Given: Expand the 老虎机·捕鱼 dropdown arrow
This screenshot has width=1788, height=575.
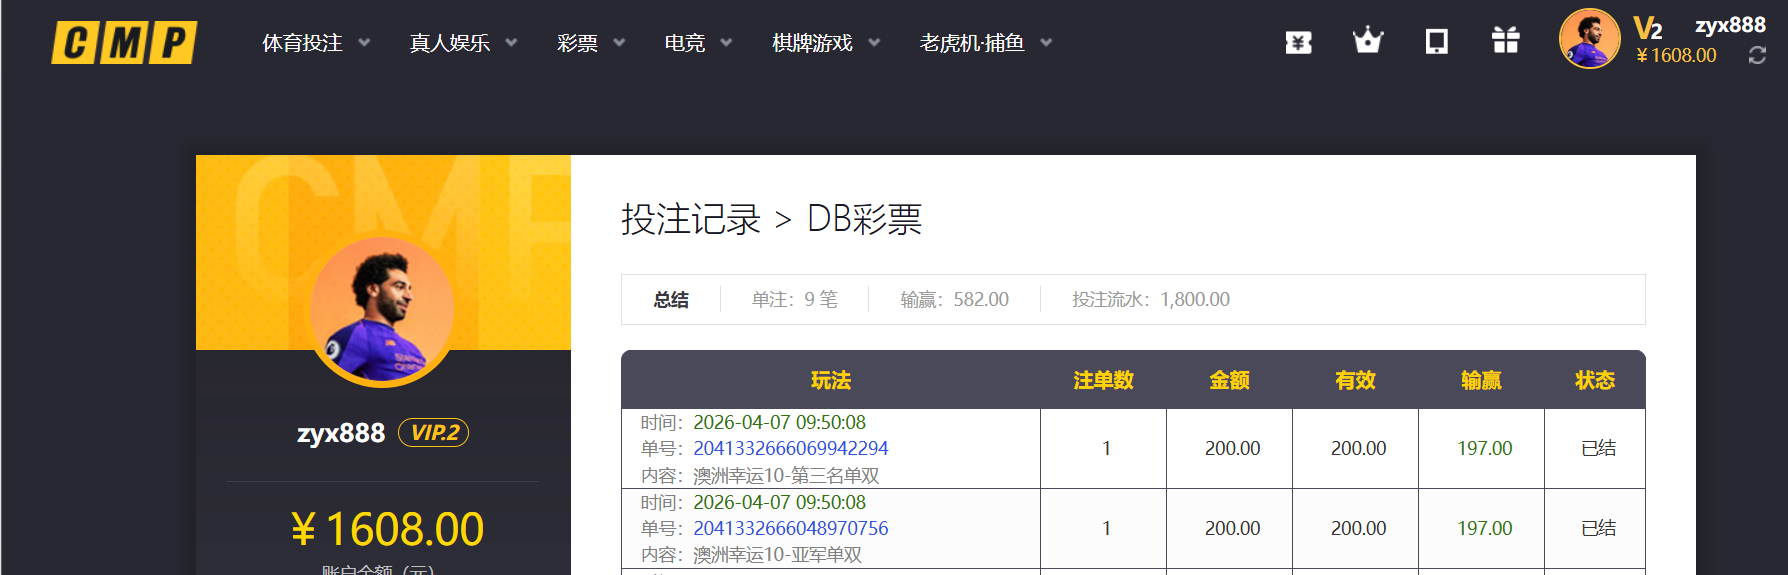Looking at the screenshot, I should click(x=1046, y=43).
